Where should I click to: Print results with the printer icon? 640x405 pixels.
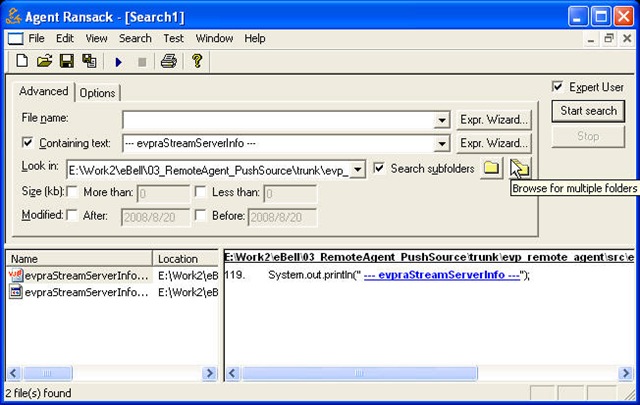[169, 62]
